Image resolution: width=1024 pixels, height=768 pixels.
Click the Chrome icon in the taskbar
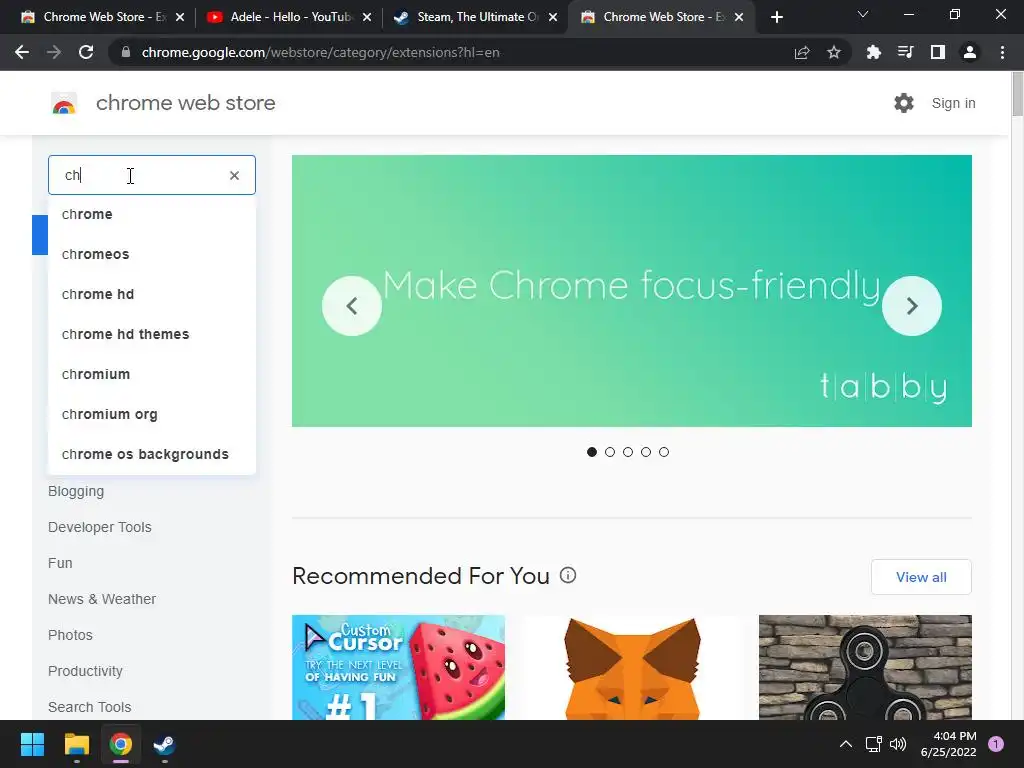click(121, 744)
